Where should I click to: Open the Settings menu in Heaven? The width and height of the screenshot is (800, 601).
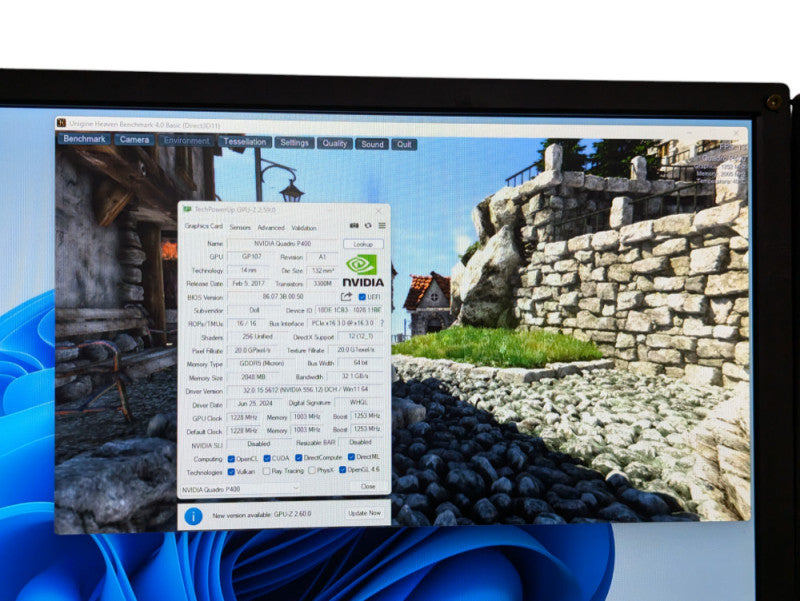click(x=294, y=142)
